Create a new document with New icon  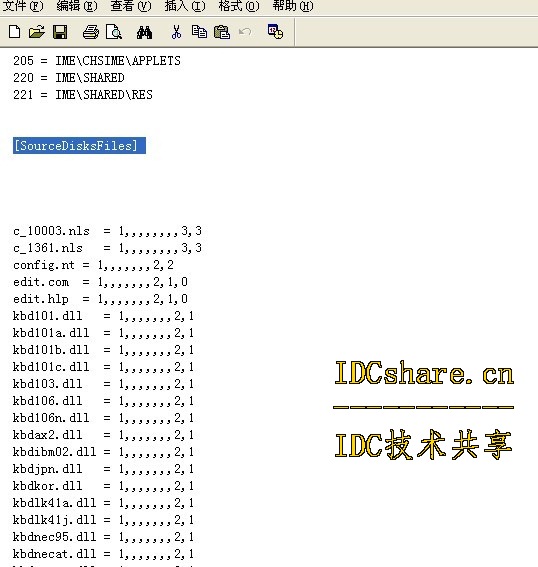click(x=14, y=32)
